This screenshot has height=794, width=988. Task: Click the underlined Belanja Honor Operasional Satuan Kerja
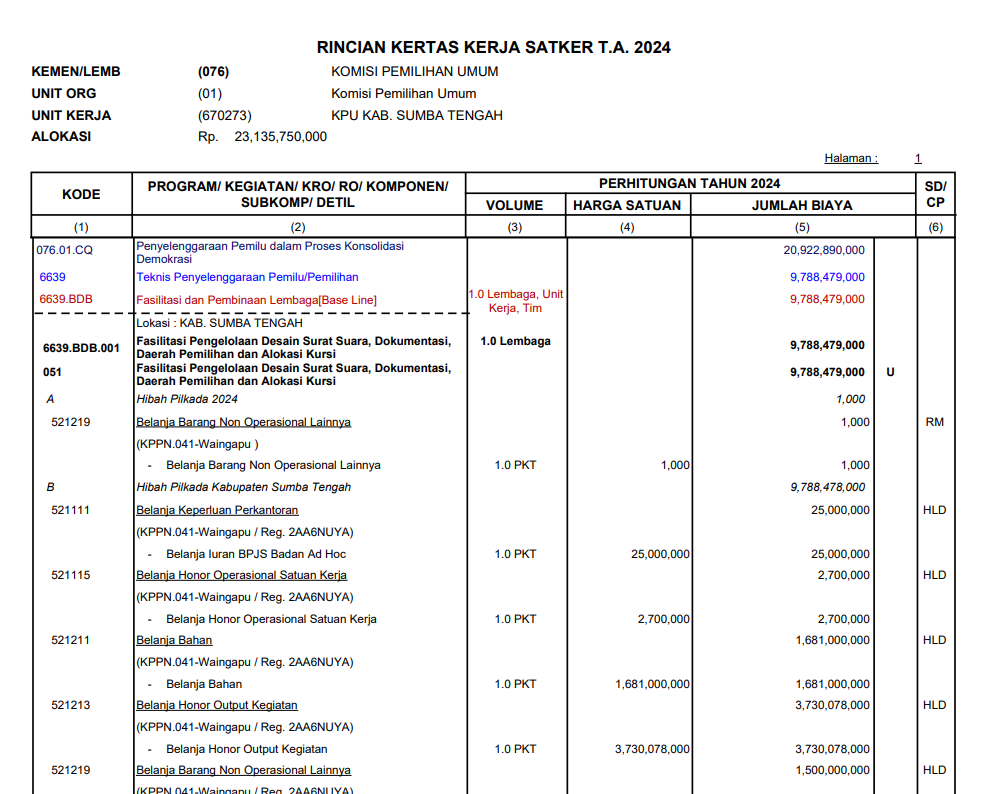pos(241,575)
